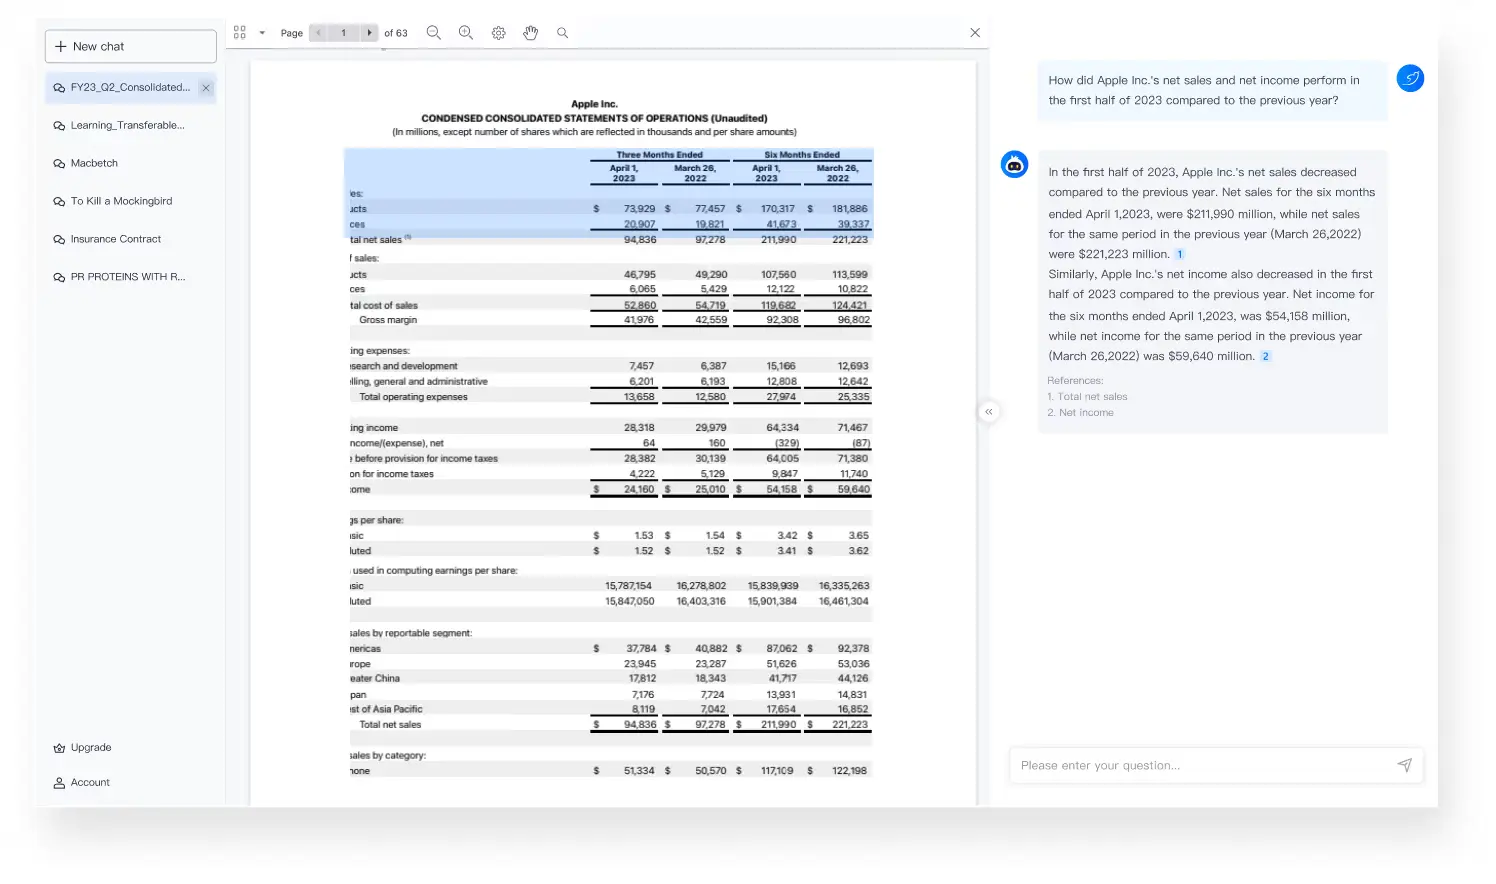Image resolution: width=1496 pixels, height=884 pixels.
Task: Click the chat bot avatar icon
Action: 1014,164
